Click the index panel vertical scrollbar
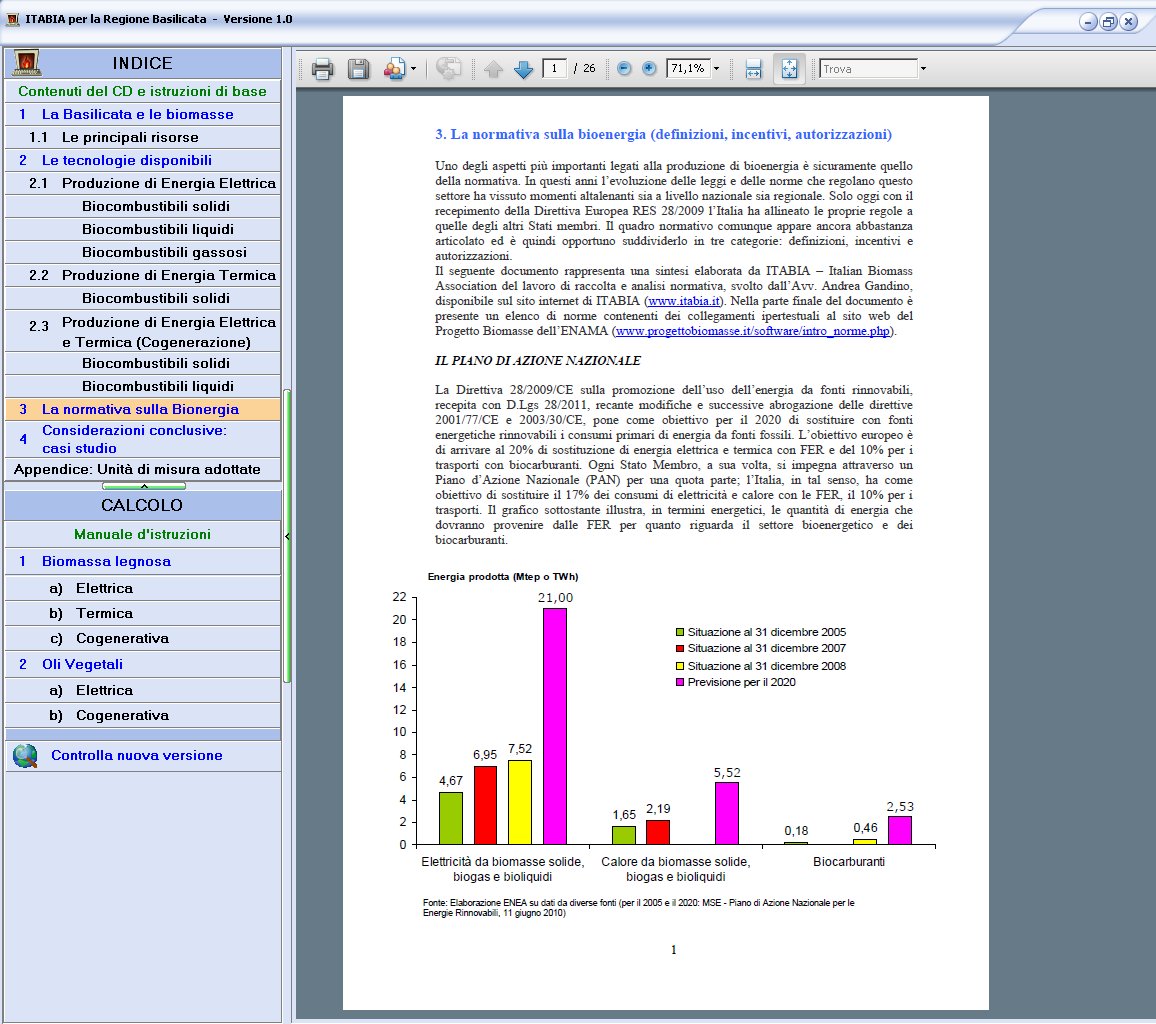 click(288, 536)
